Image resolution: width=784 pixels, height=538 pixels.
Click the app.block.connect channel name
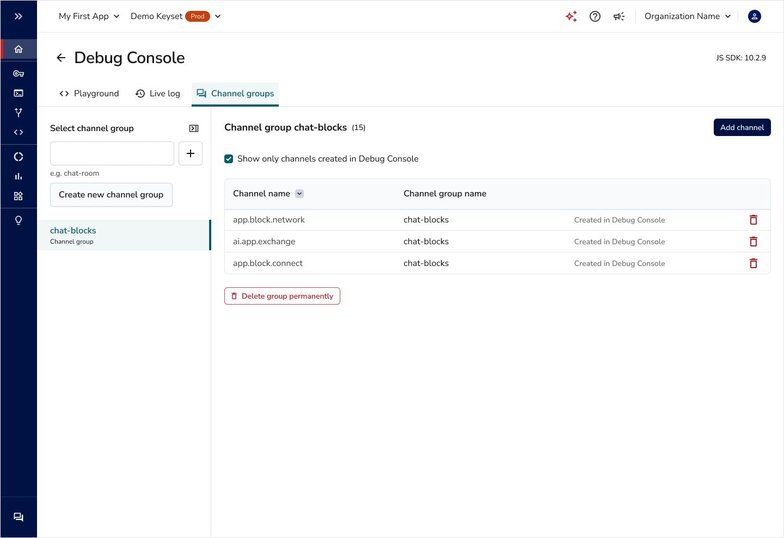(268, 264)
